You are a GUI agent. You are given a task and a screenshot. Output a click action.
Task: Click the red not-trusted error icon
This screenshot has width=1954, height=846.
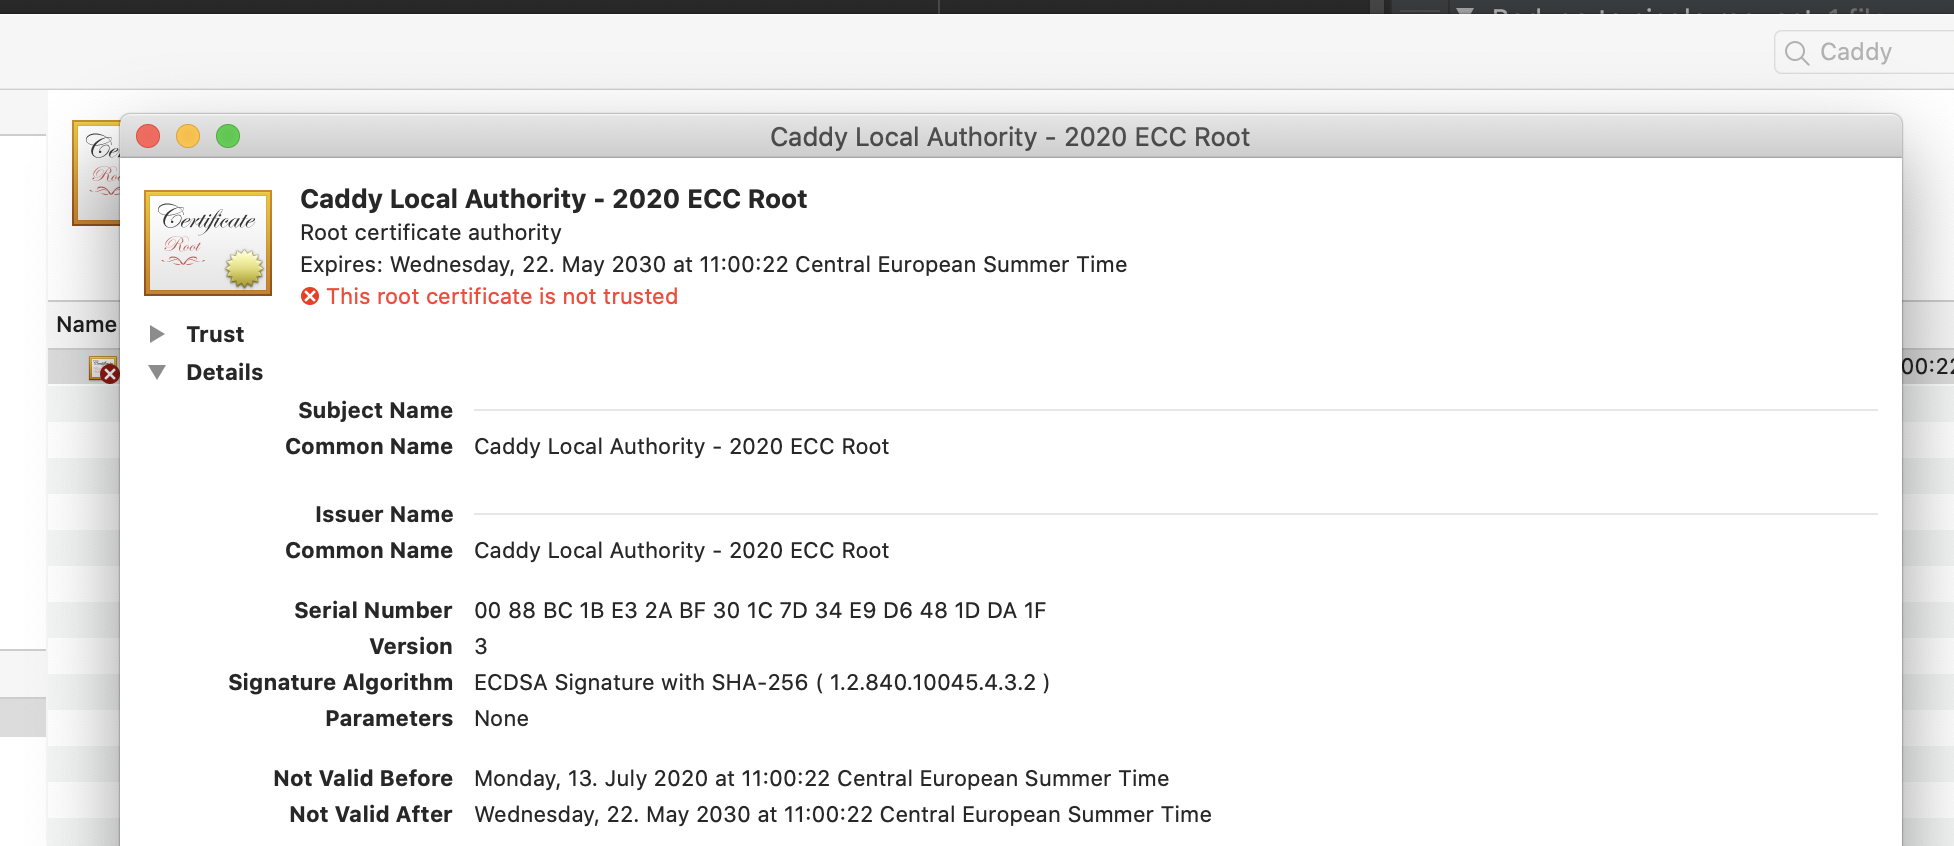coord(310,296)
